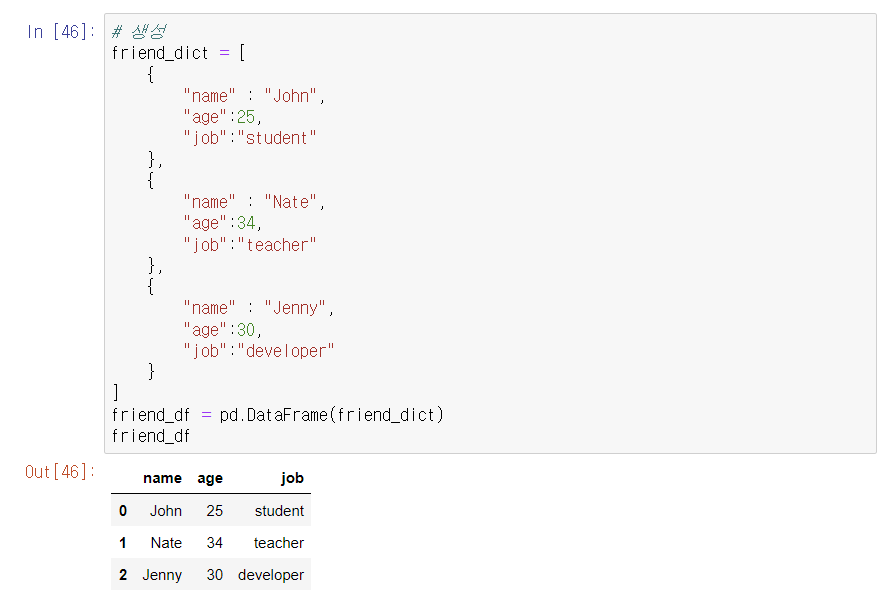The height and width of the screenshot is (602, 887).
Task: Click the final friend_df code line
Action: (x=150, y=436)
